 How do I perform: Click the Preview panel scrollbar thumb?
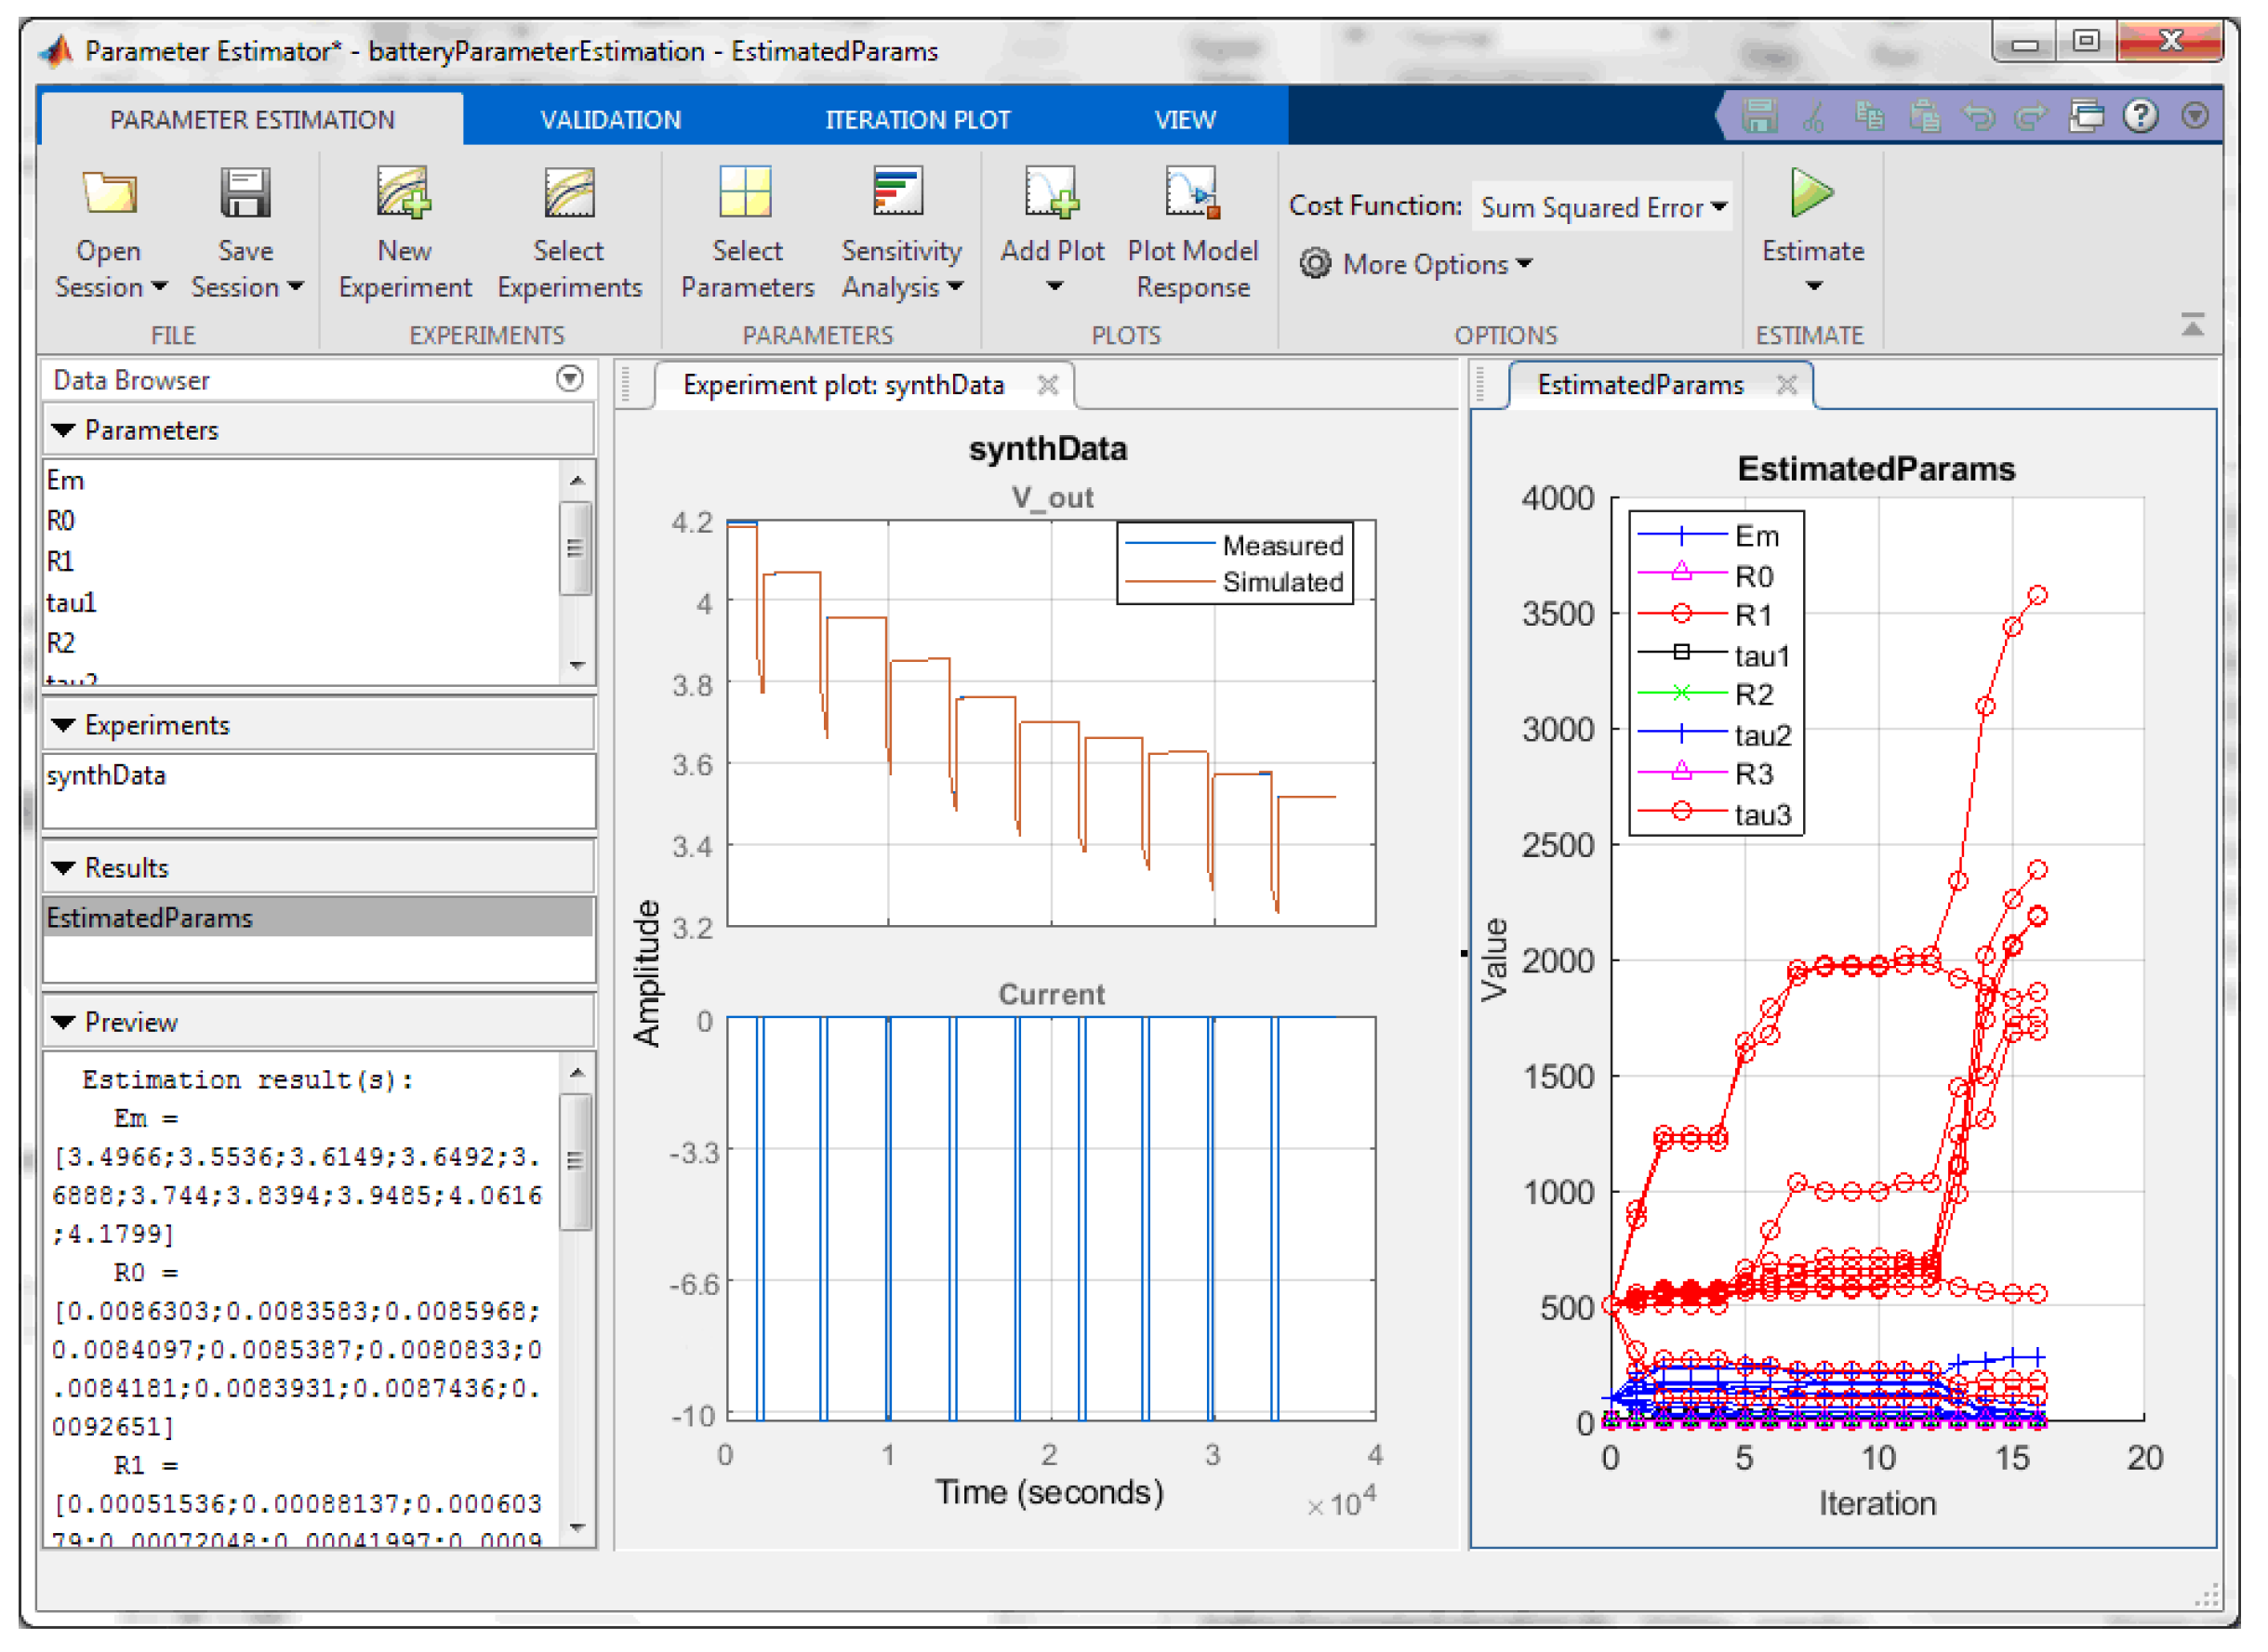pos(575,1163)
